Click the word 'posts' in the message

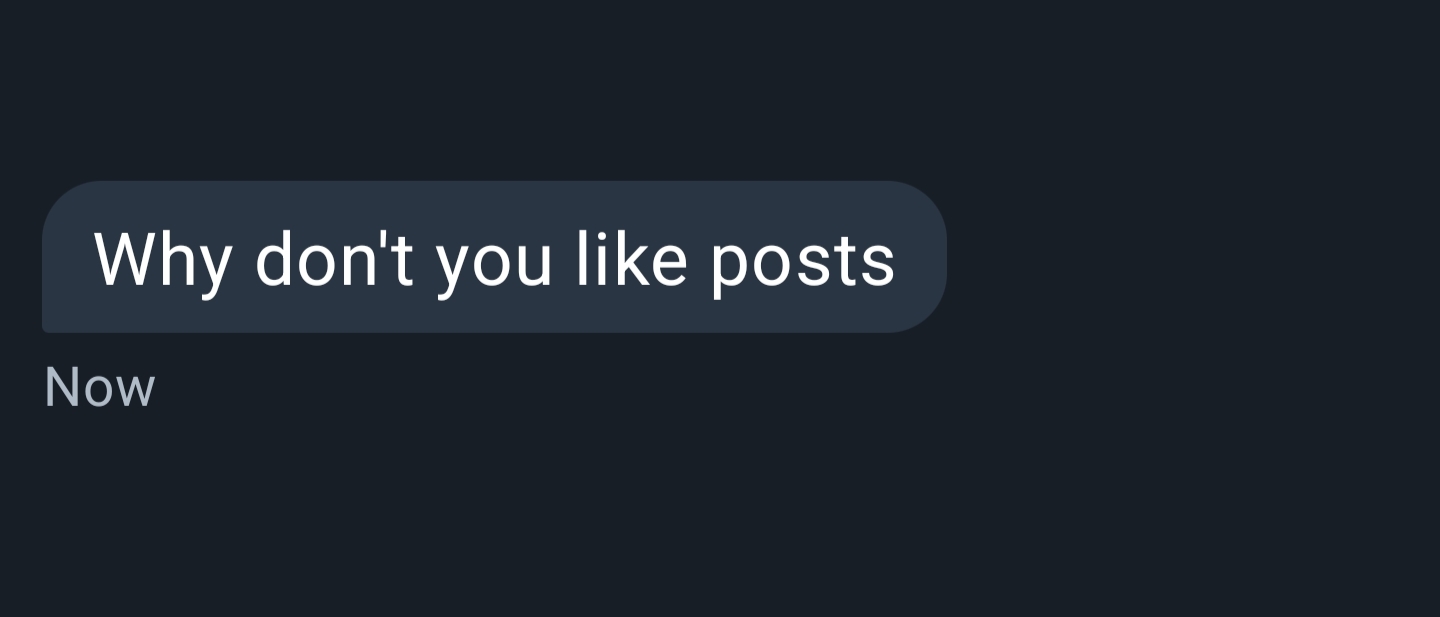click(803, 265)
